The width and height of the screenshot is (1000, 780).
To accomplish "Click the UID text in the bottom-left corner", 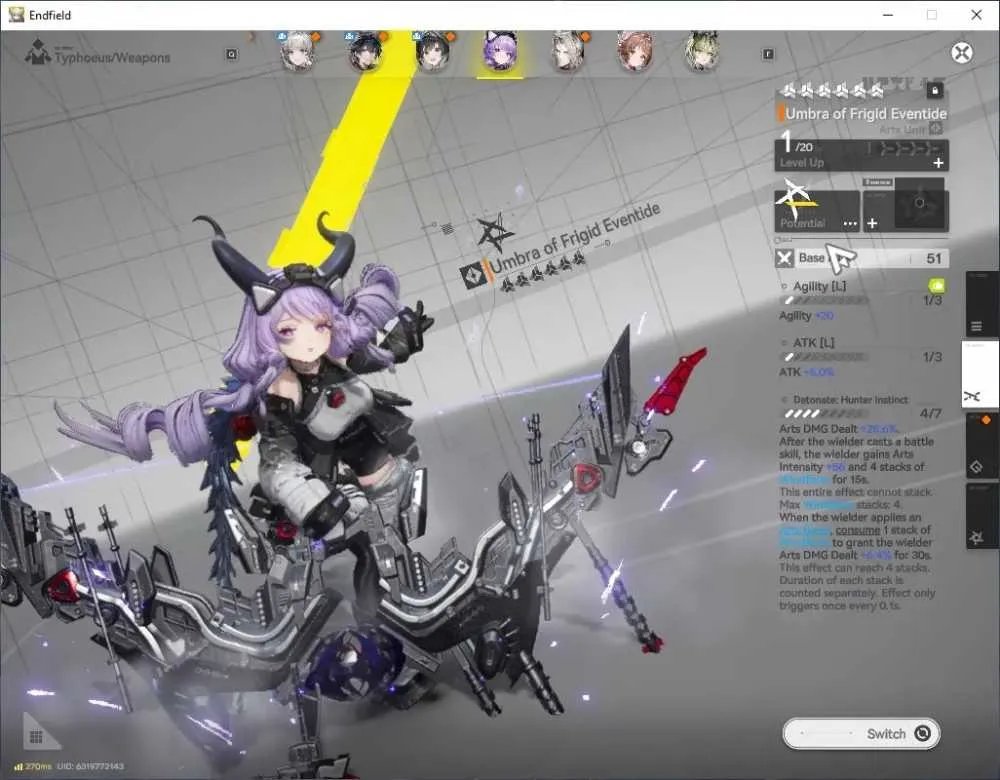I will (90, 766).
